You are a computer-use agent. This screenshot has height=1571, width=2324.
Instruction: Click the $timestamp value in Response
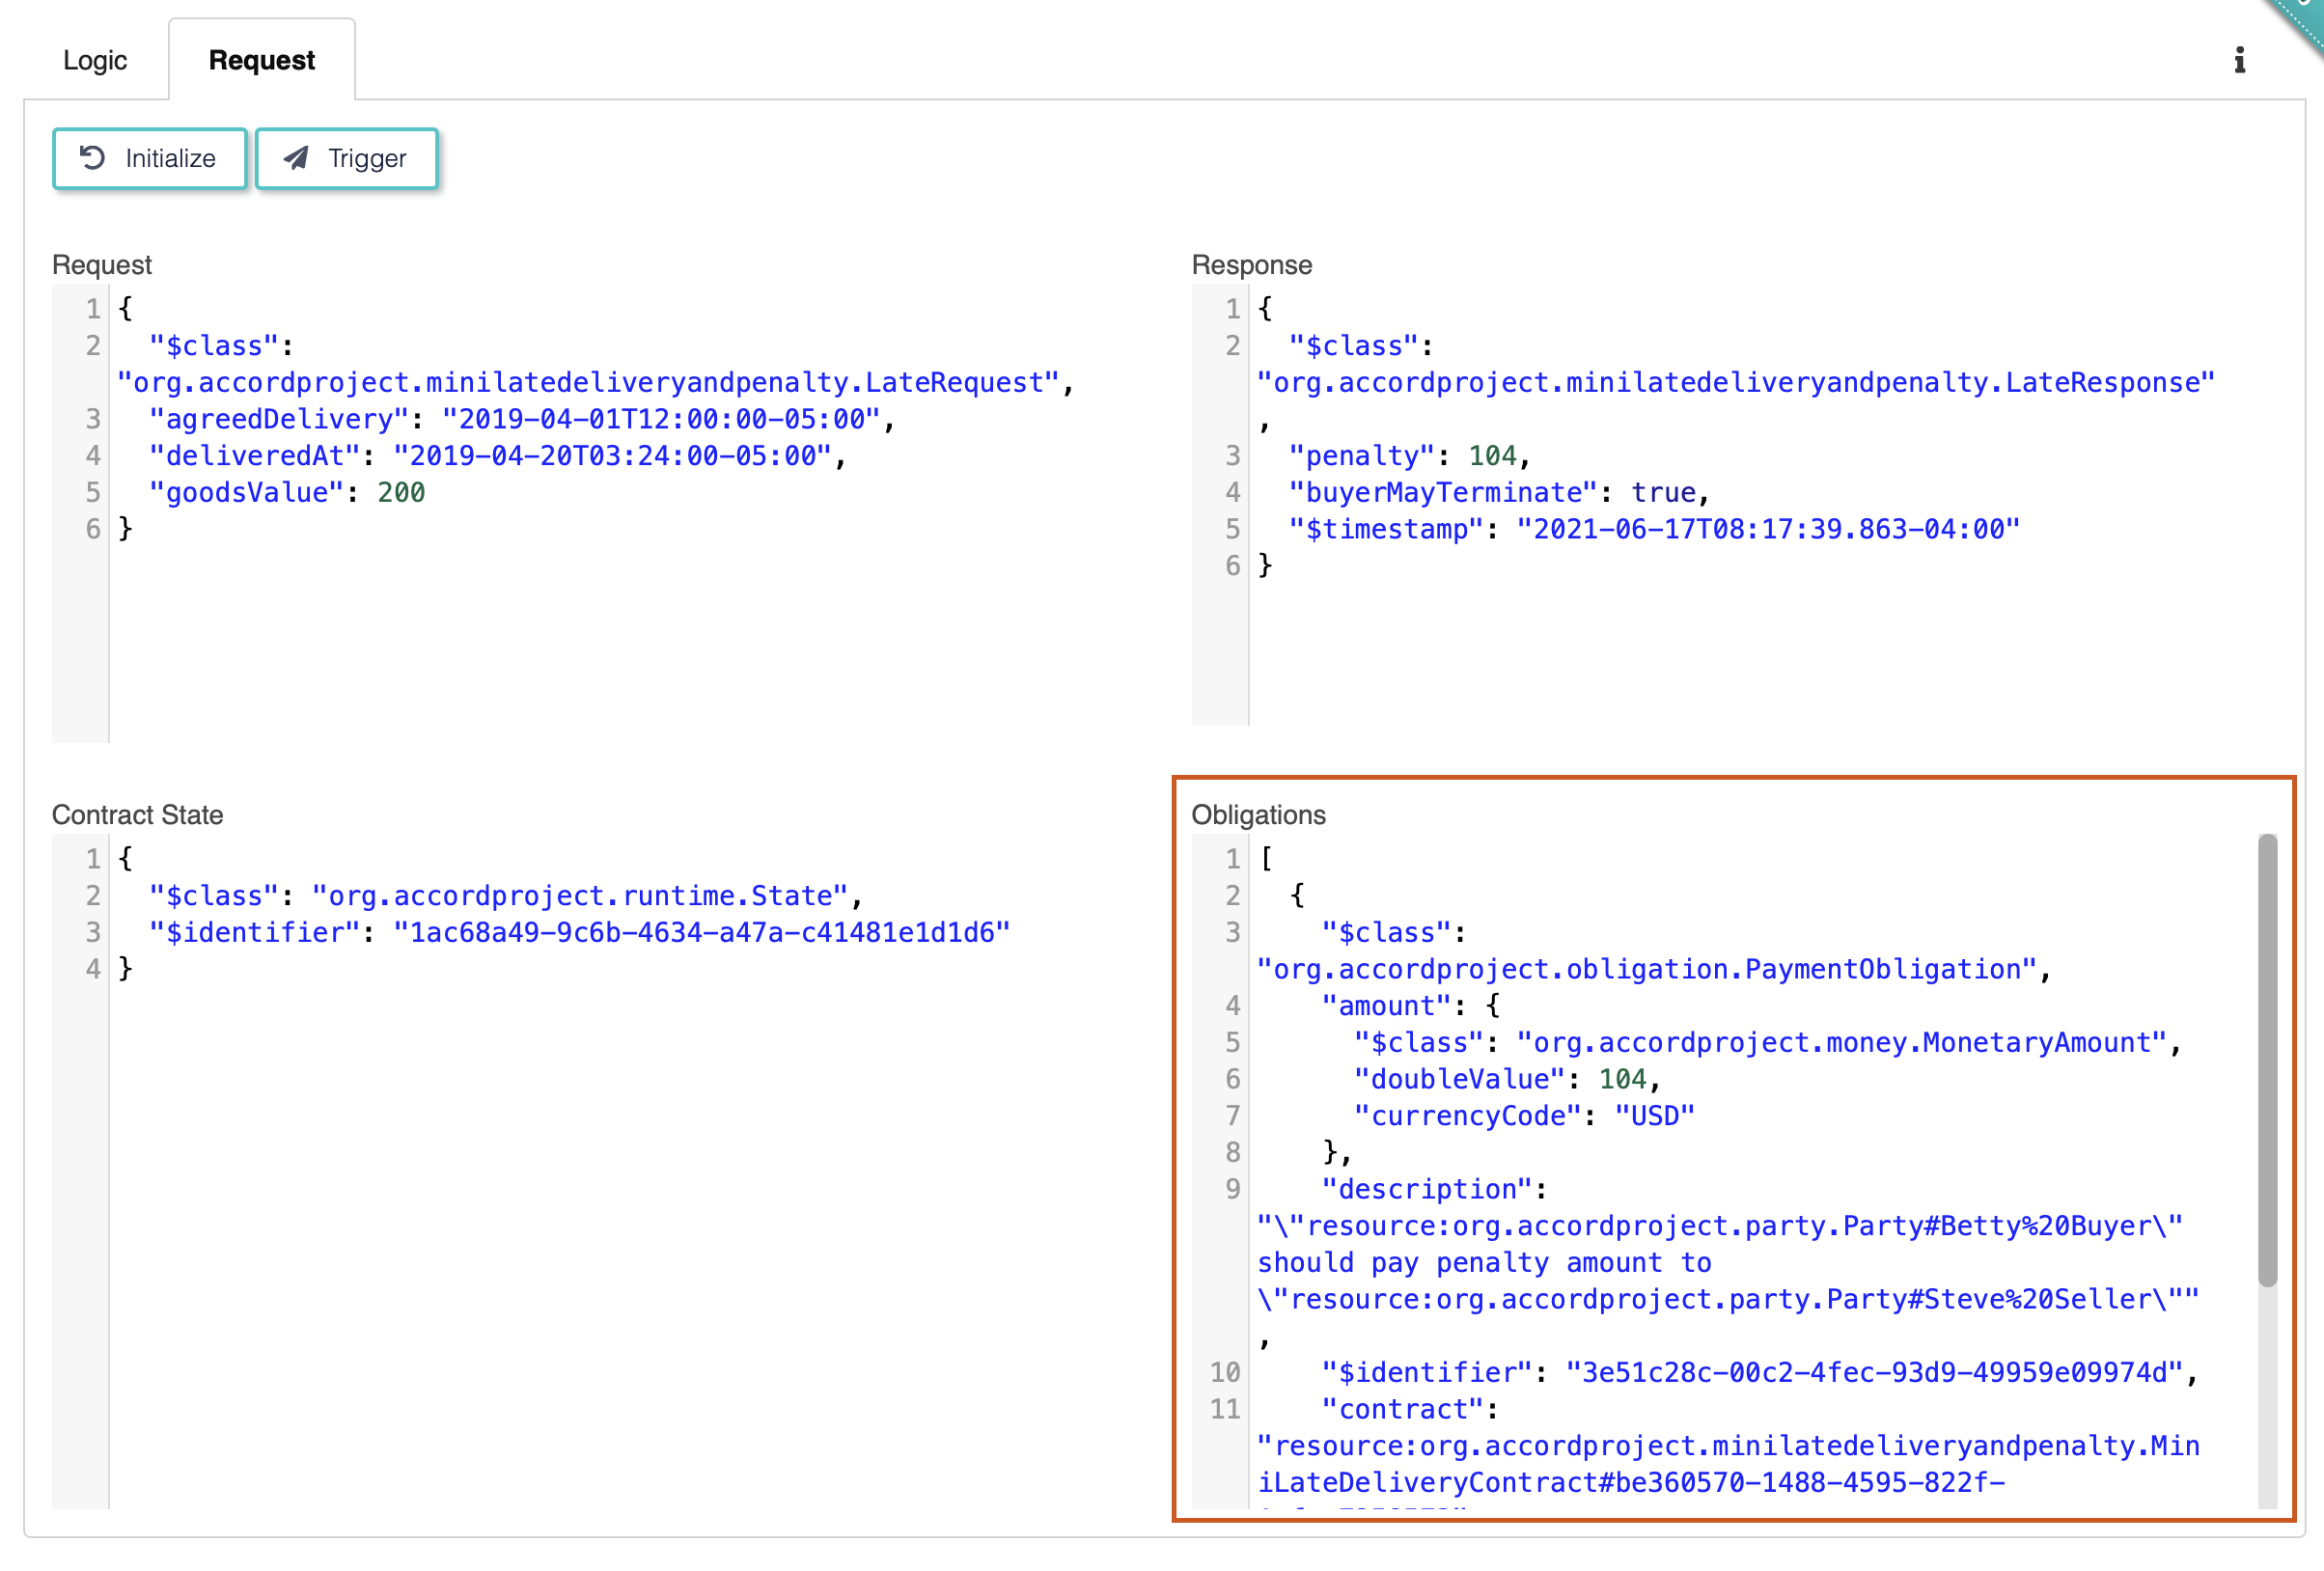(x=1767, y=529)
